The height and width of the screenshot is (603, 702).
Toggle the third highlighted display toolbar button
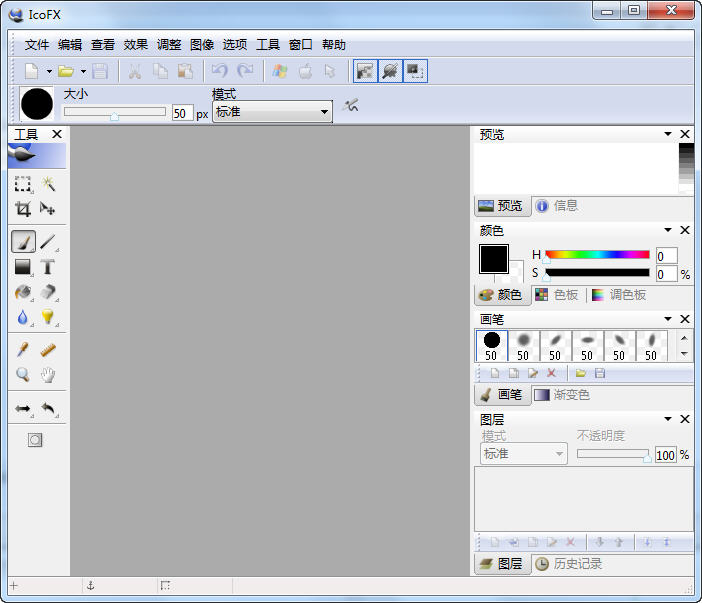pyautogui.click(x=415, y=71)
